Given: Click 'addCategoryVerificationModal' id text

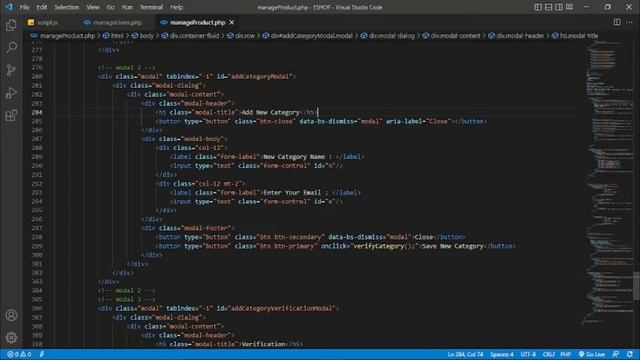Looking at the screenshot, I should coord(283,309).
